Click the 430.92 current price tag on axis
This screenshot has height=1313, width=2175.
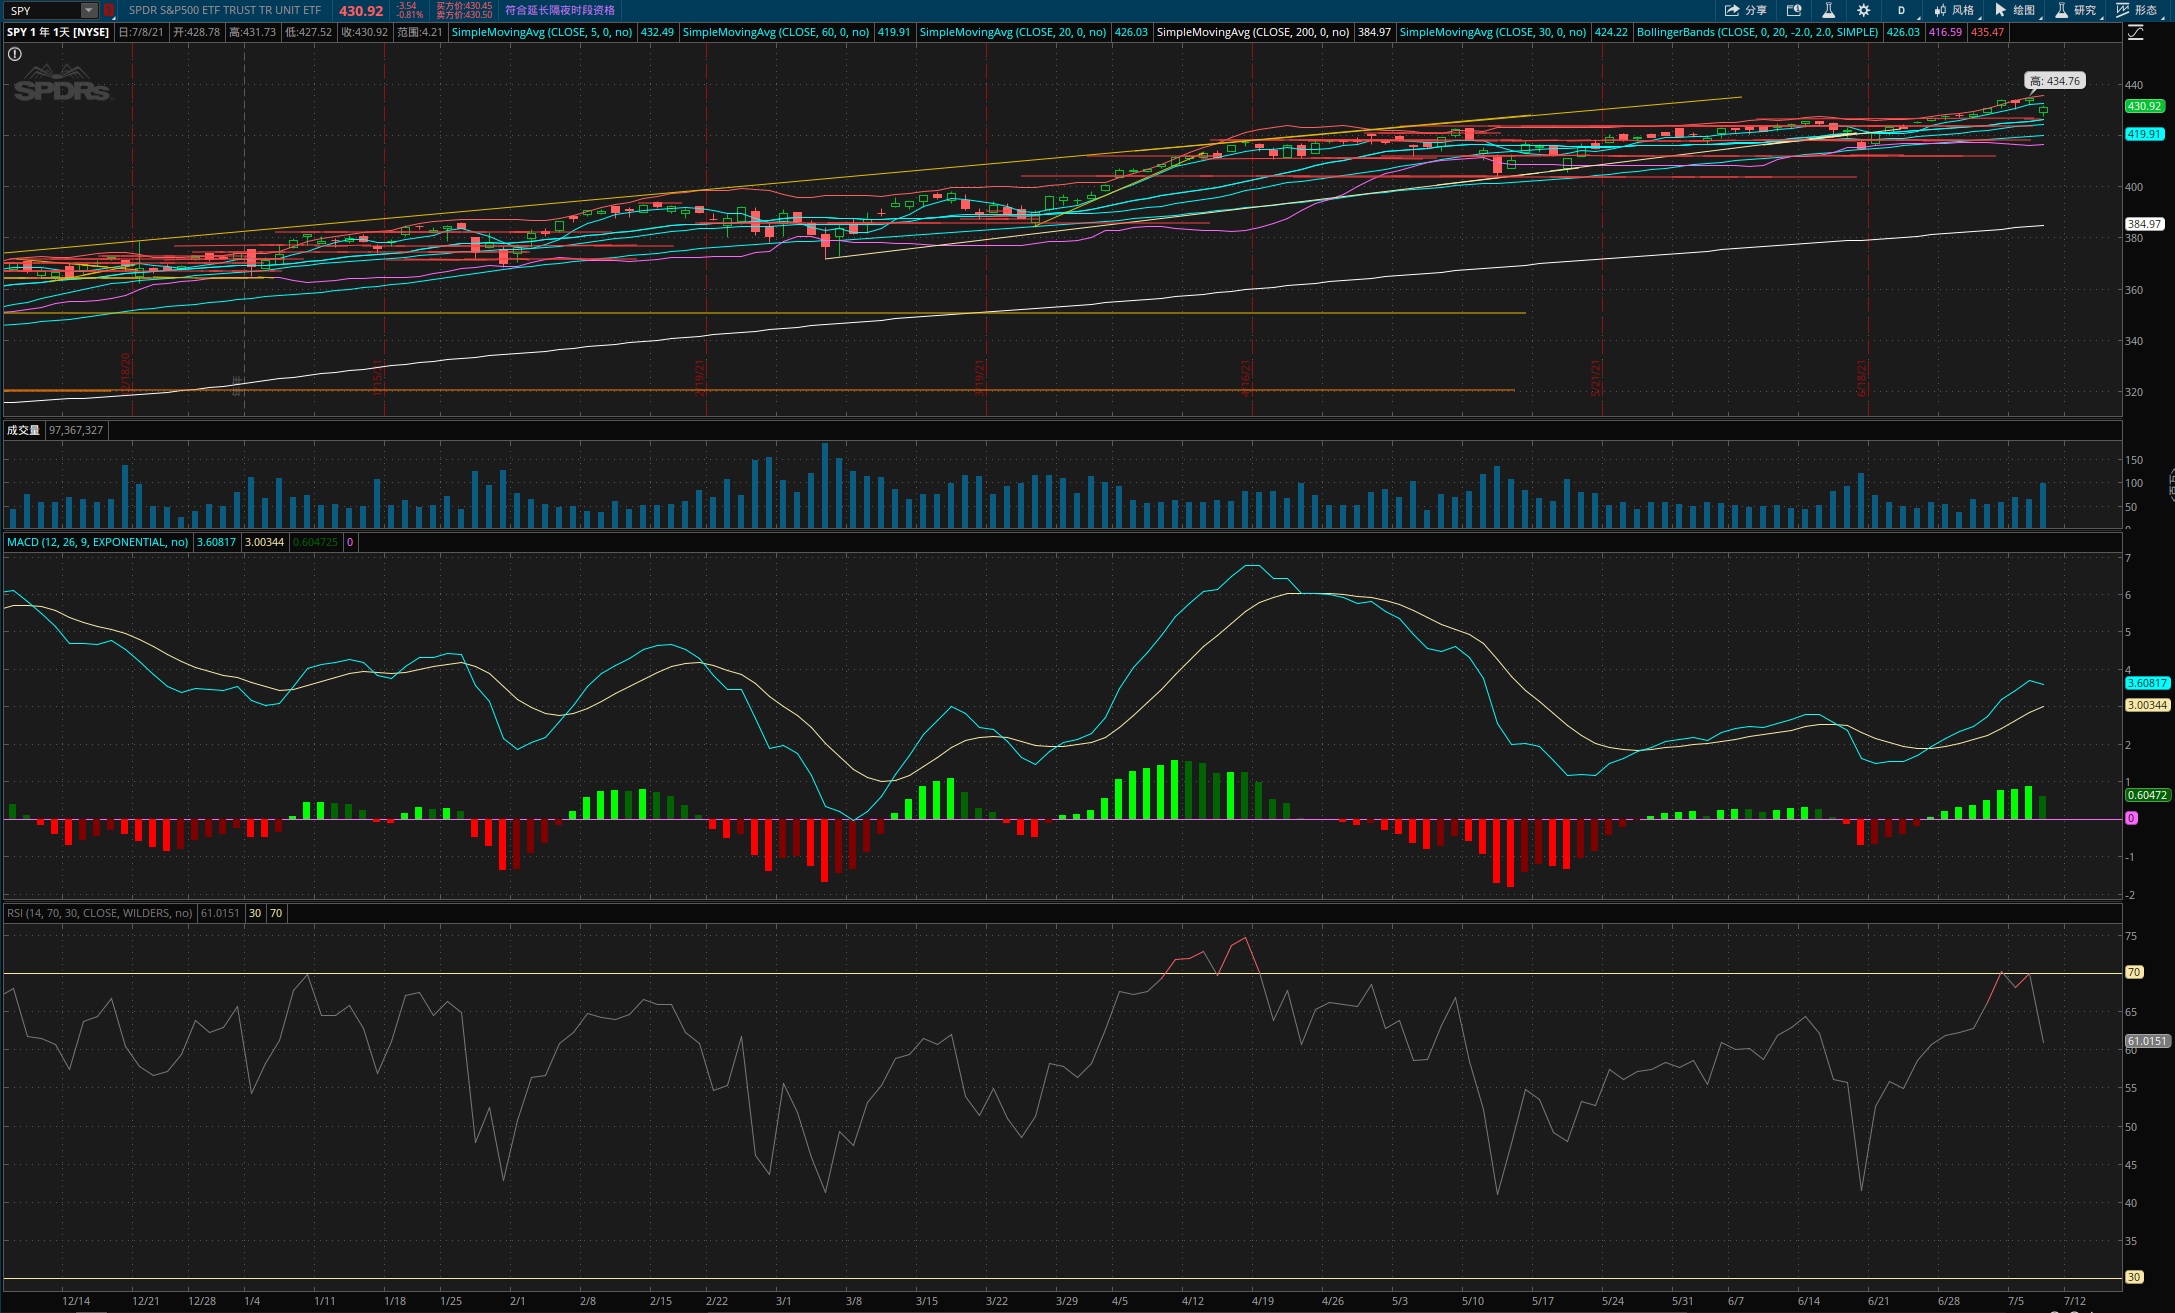[x=2144, y=106]
